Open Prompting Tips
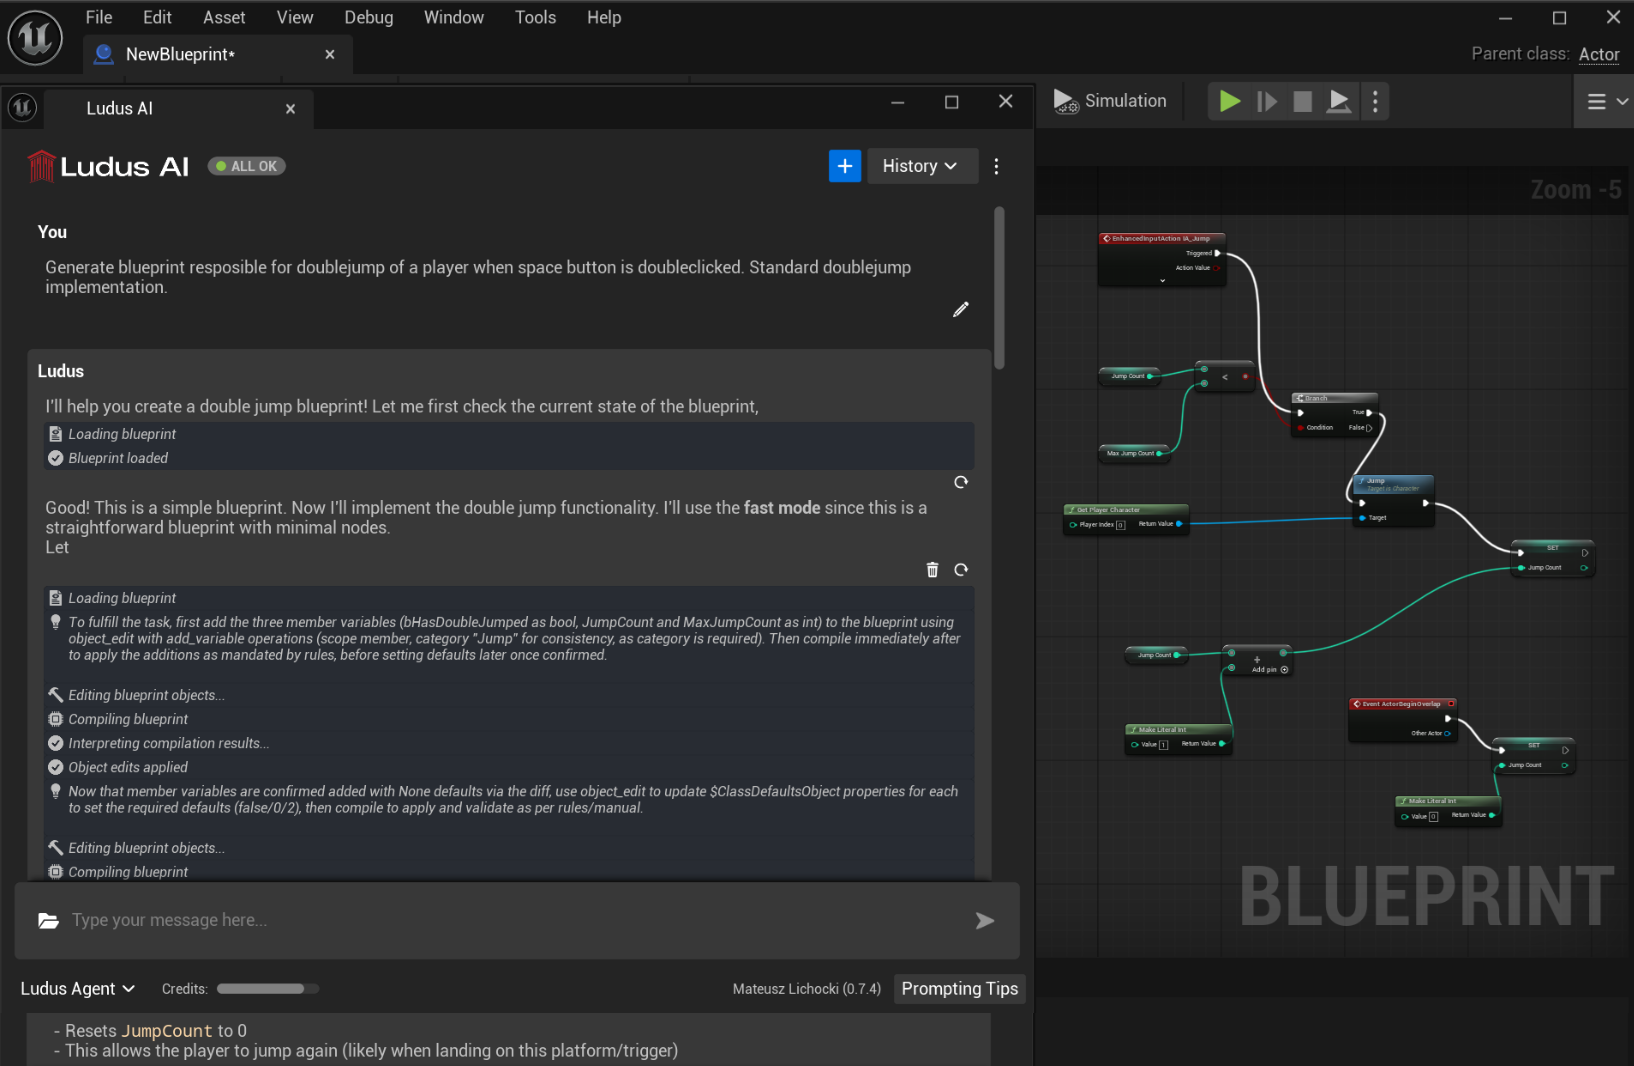 (x=958, y=989)
